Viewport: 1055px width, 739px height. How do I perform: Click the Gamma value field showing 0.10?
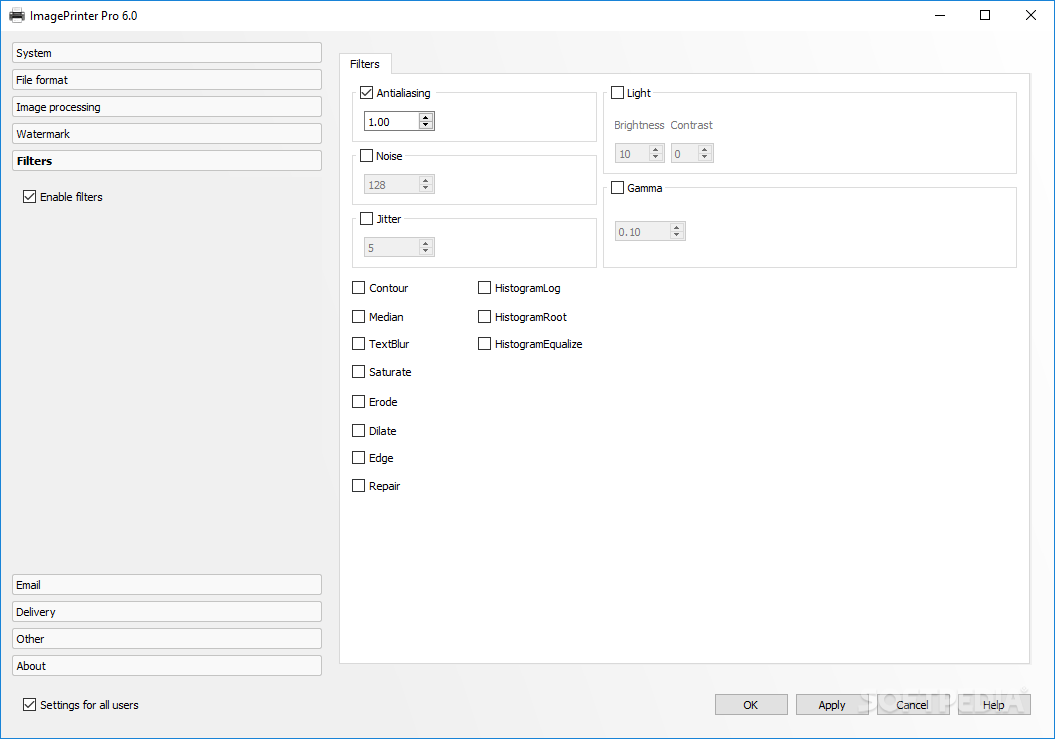coord(643,232)
